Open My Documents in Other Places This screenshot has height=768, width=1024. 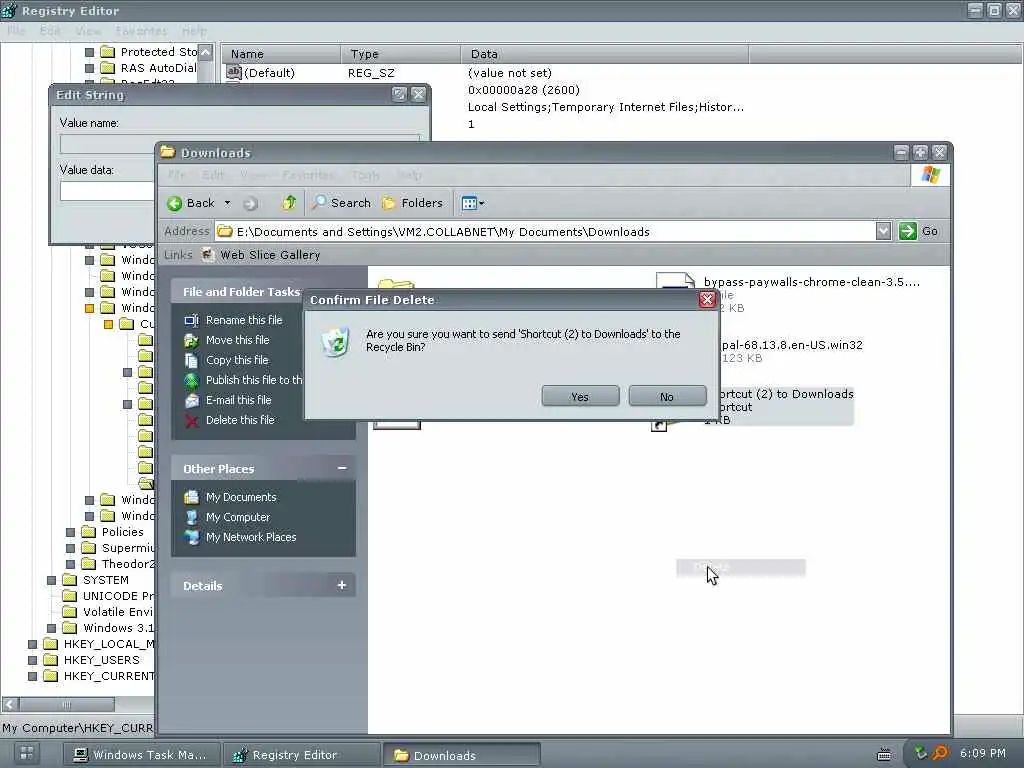[x=241, y=497]
